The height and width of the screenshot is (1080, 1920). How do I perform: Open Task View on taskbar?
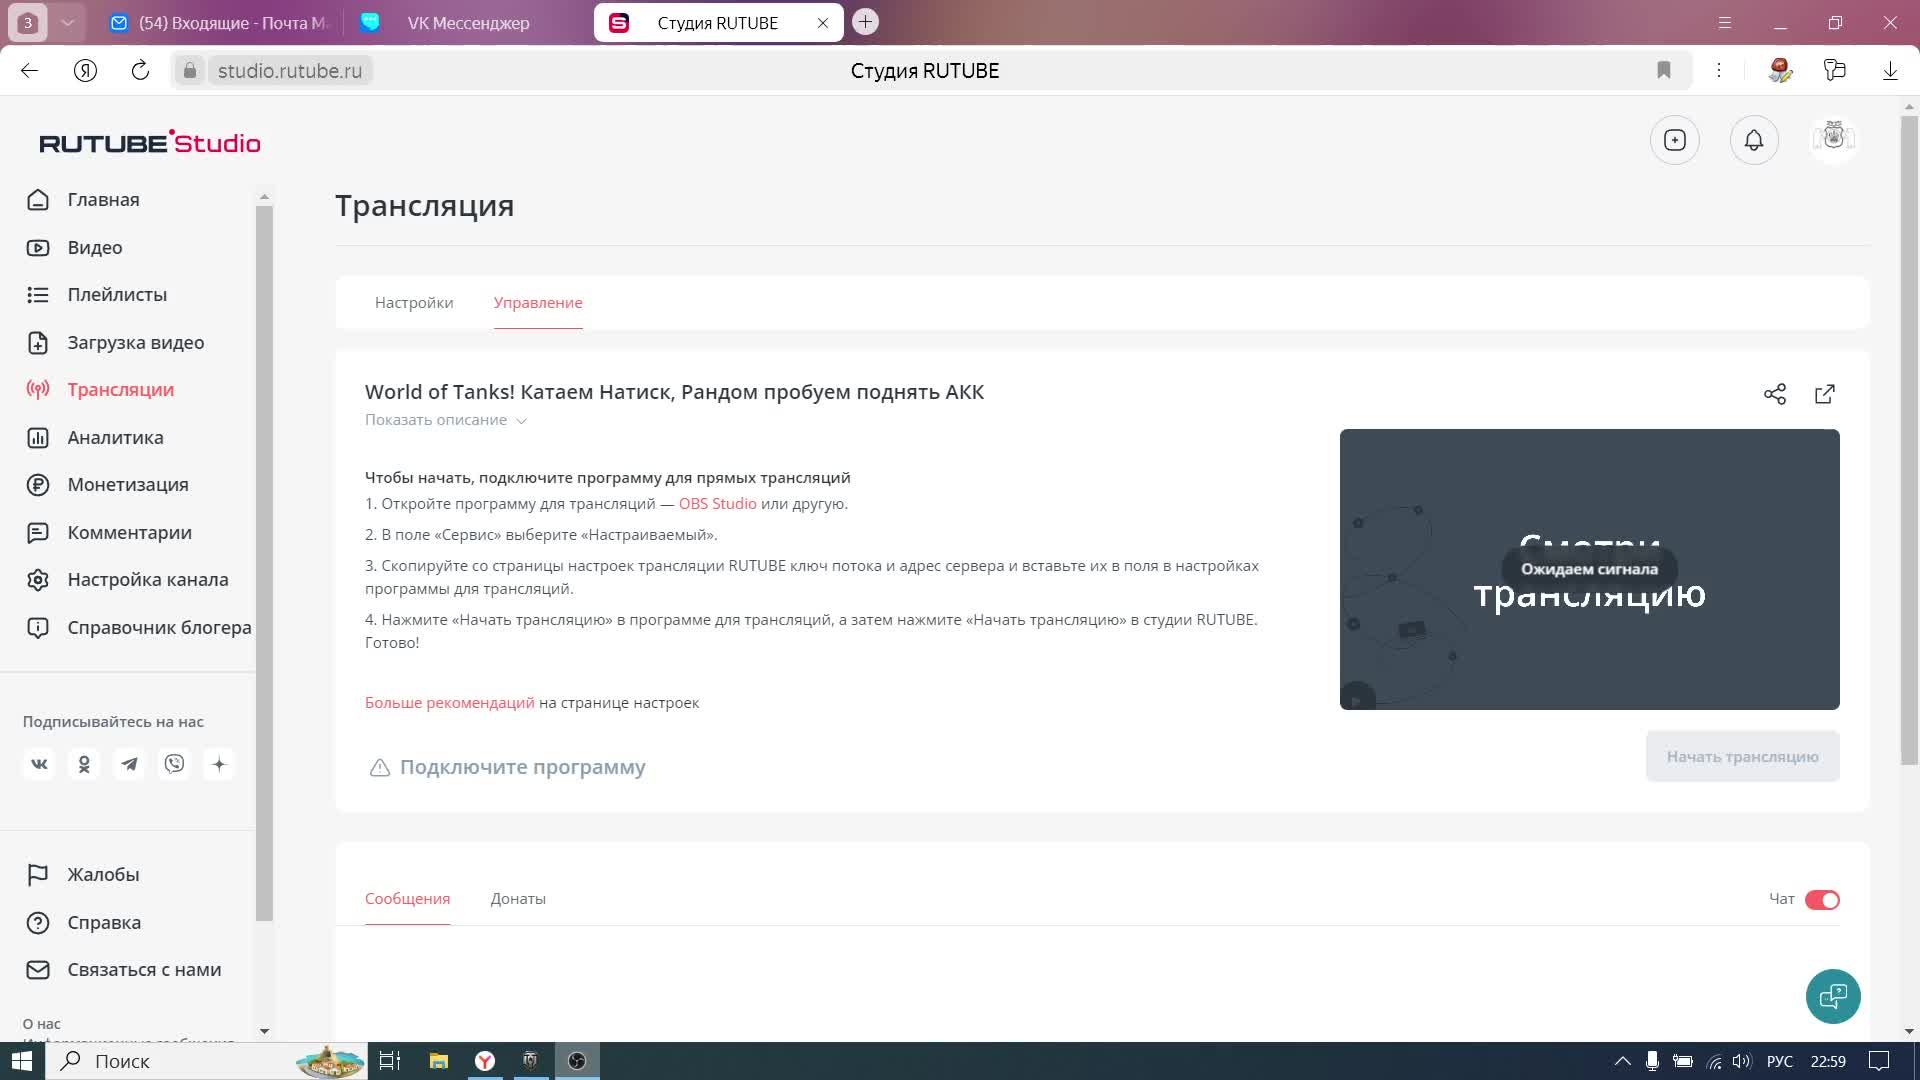point(390,1061)
